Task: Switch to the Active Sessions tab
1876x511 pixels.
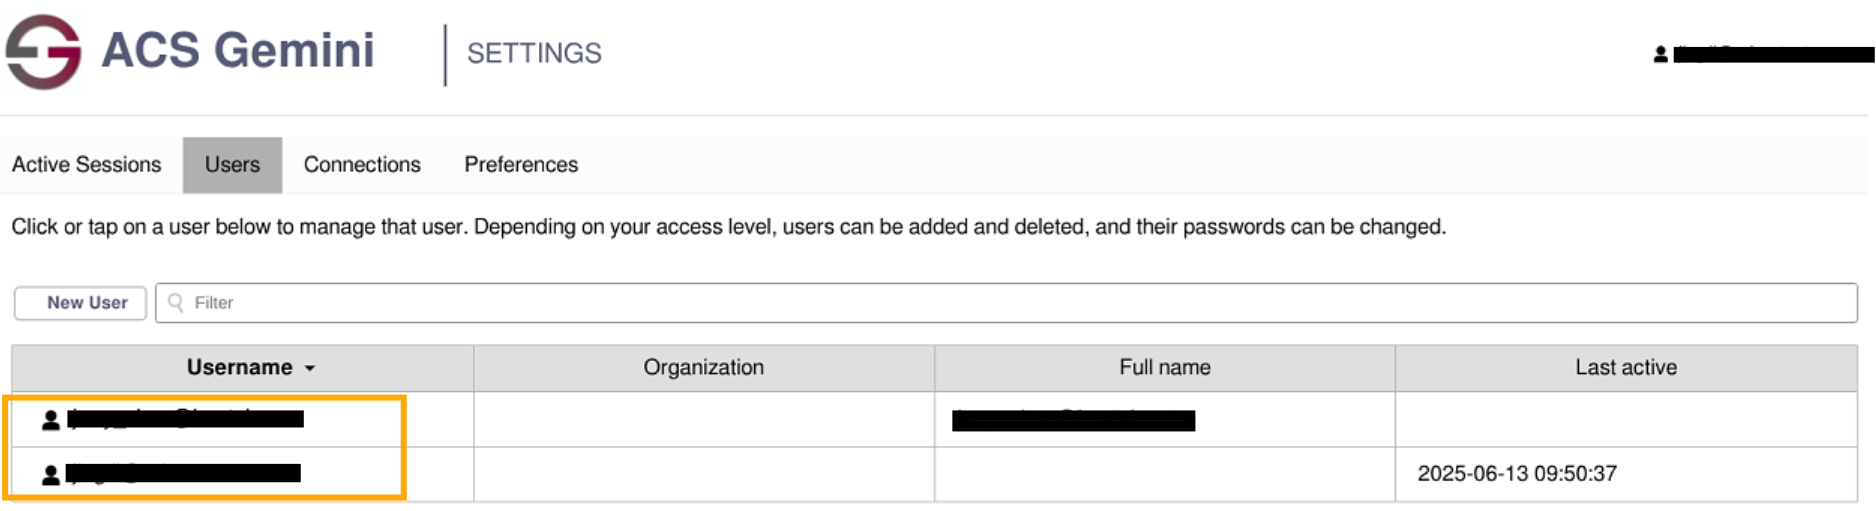Action: [x=86, y=165]
